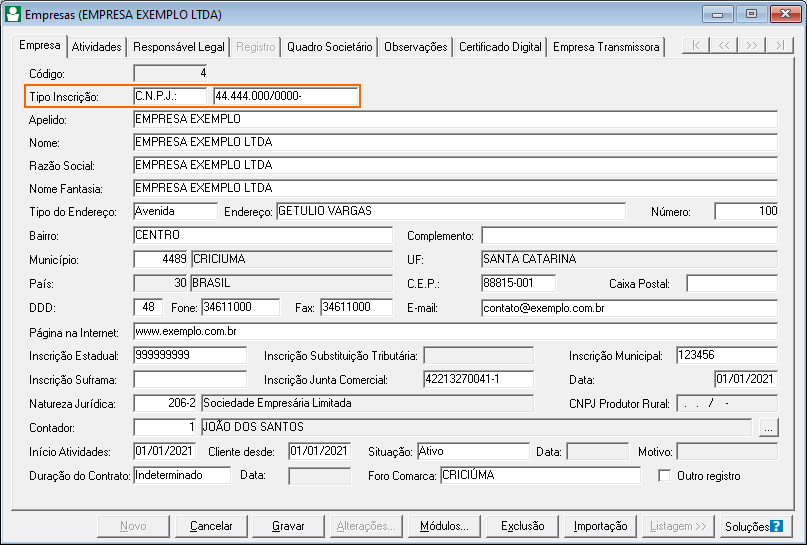Go to previous record navigation arrow
This screenshot has height=545, width=807.
pyautogui.click(x=724, y=46)
